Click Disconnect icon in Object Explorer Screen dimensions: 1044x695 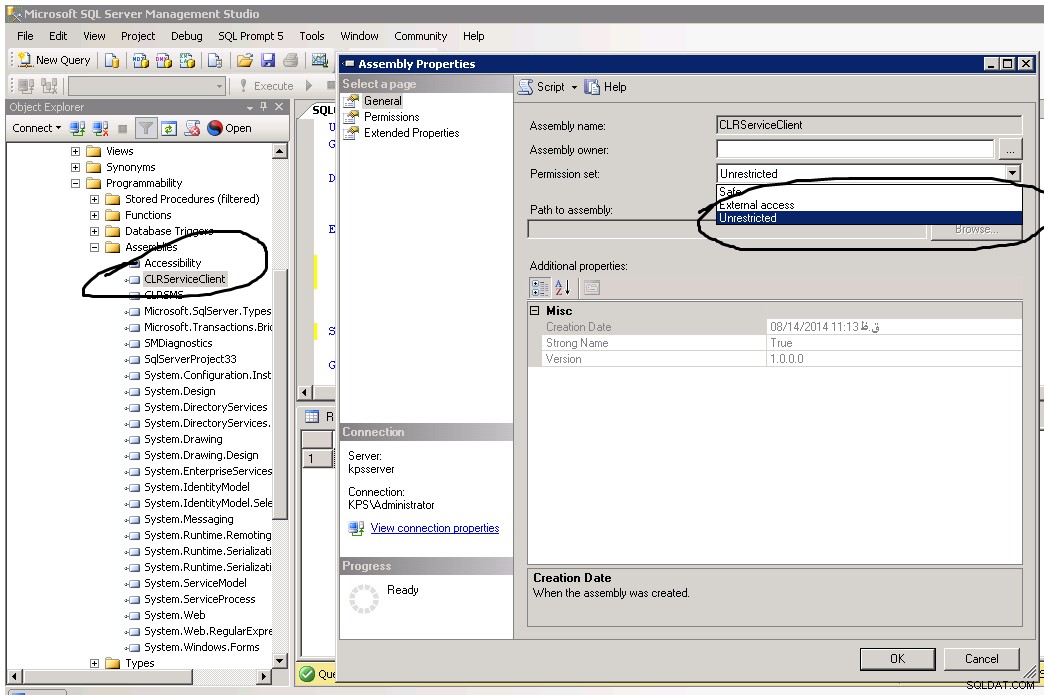click(x=101, y=128)
